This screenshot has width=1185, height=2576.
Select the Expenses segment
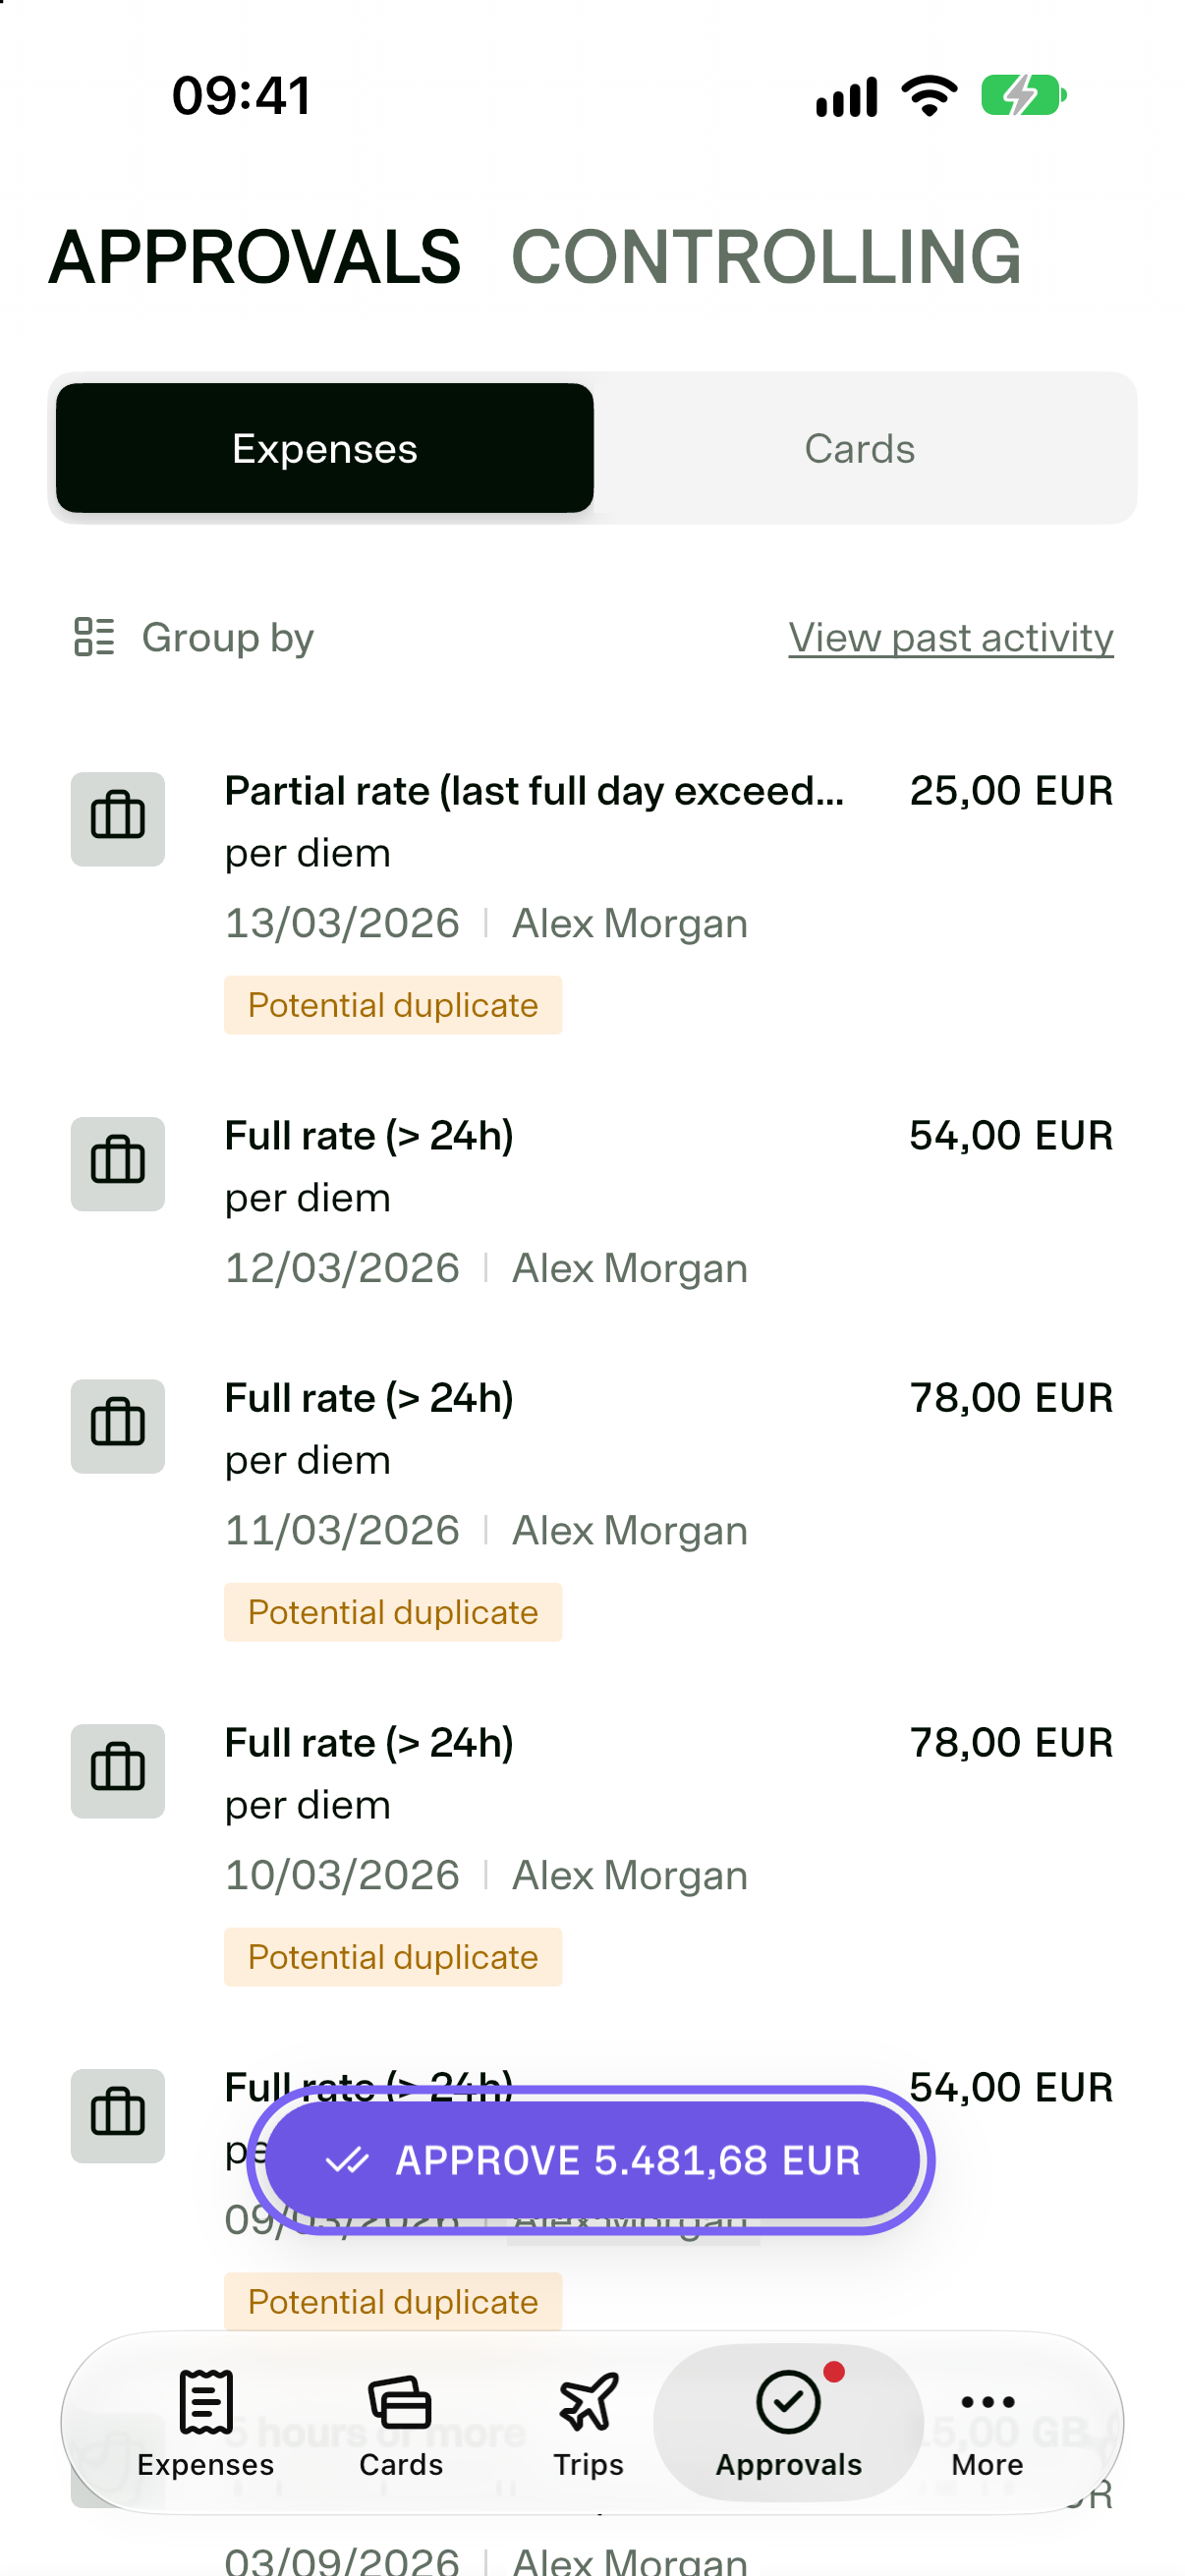325,448
